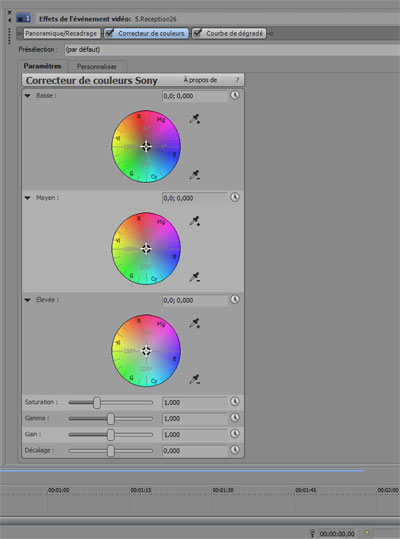Animate the Saturation value with its clock icon
Image resolution: width=400 pixels, height=539 pixels.
[x=235, y=401]
